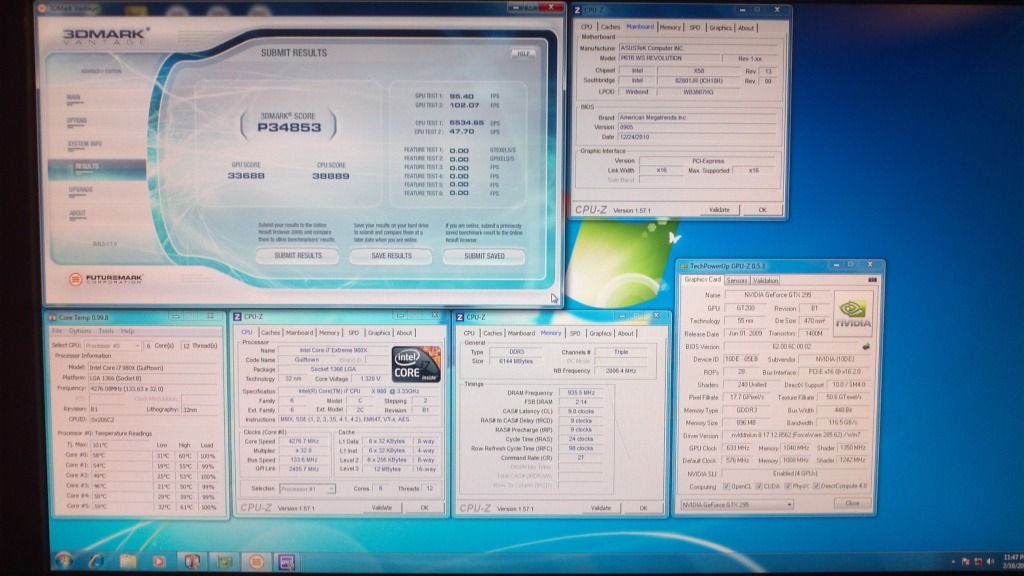The height and width of the screenshot is (576, 1024).
Task: Go to SYSTEM INFO in 3DMark sidebar
Action: [84, 144]
